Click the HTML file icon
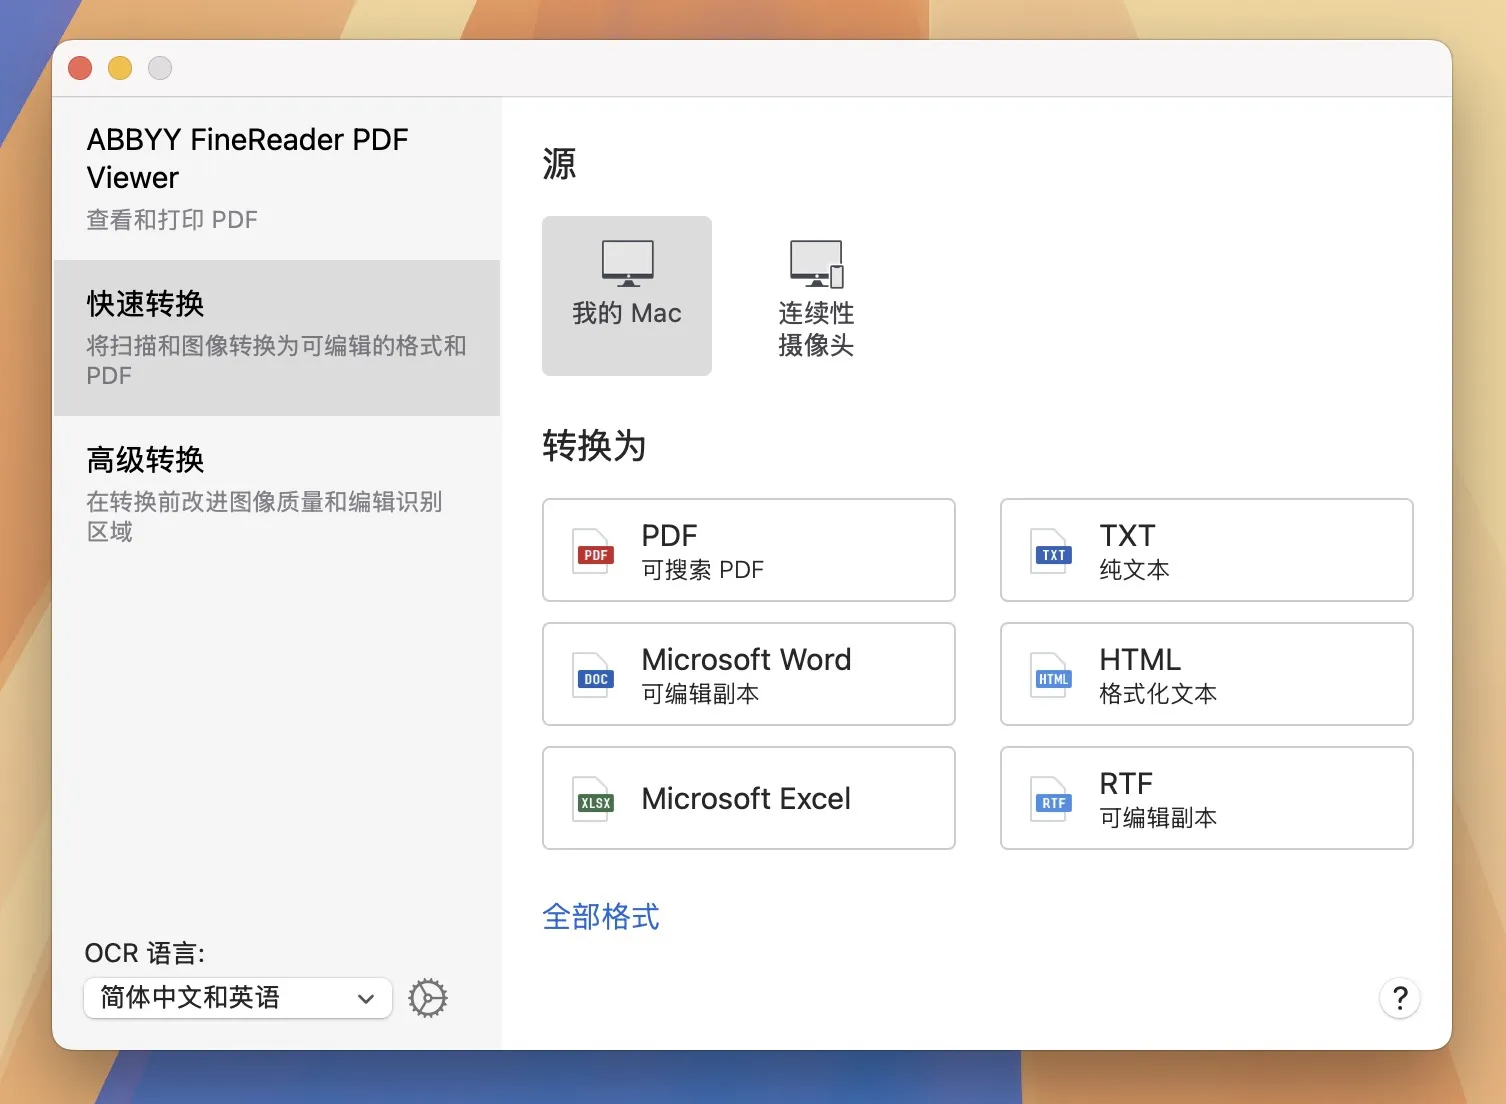Screen dimensions: 1506x1104 (x=1052, y=675)
